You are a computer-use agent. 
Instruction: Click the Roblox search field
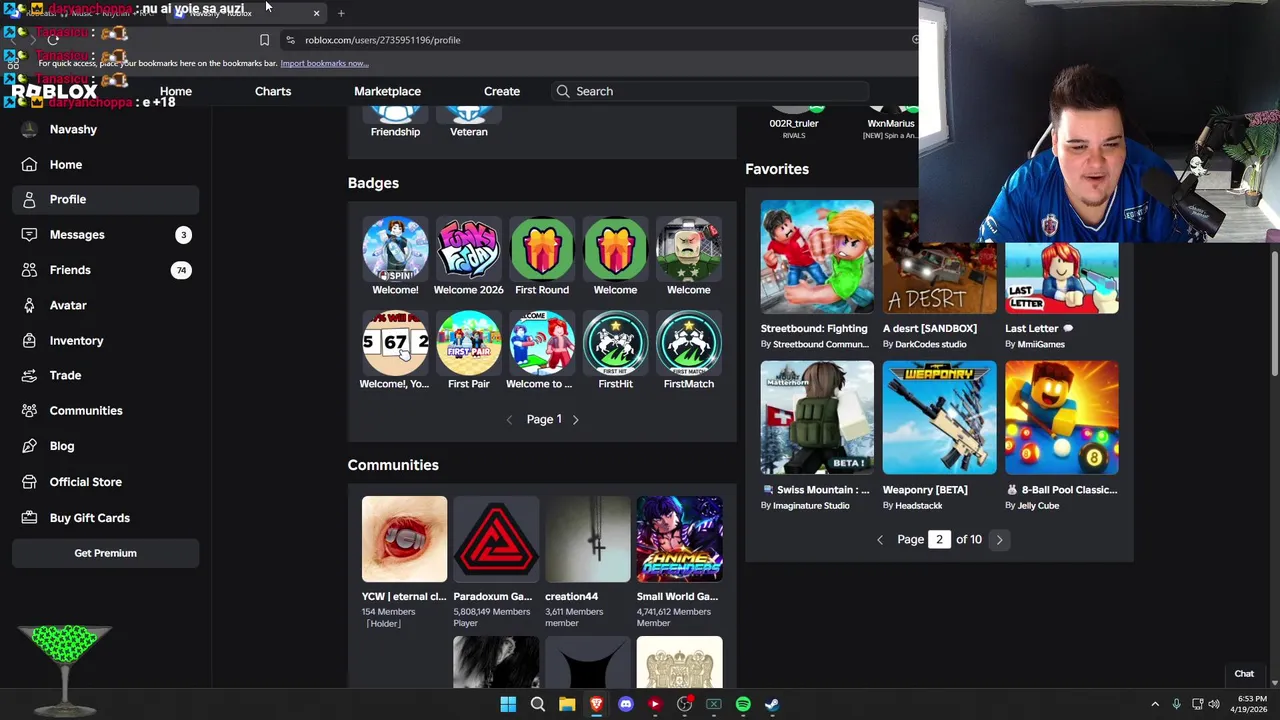710,91
